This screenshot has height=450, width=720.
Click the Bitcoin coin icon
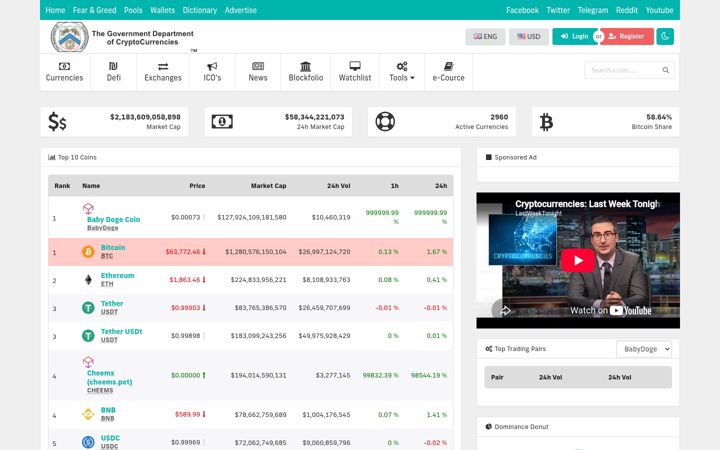click(88, 252)
